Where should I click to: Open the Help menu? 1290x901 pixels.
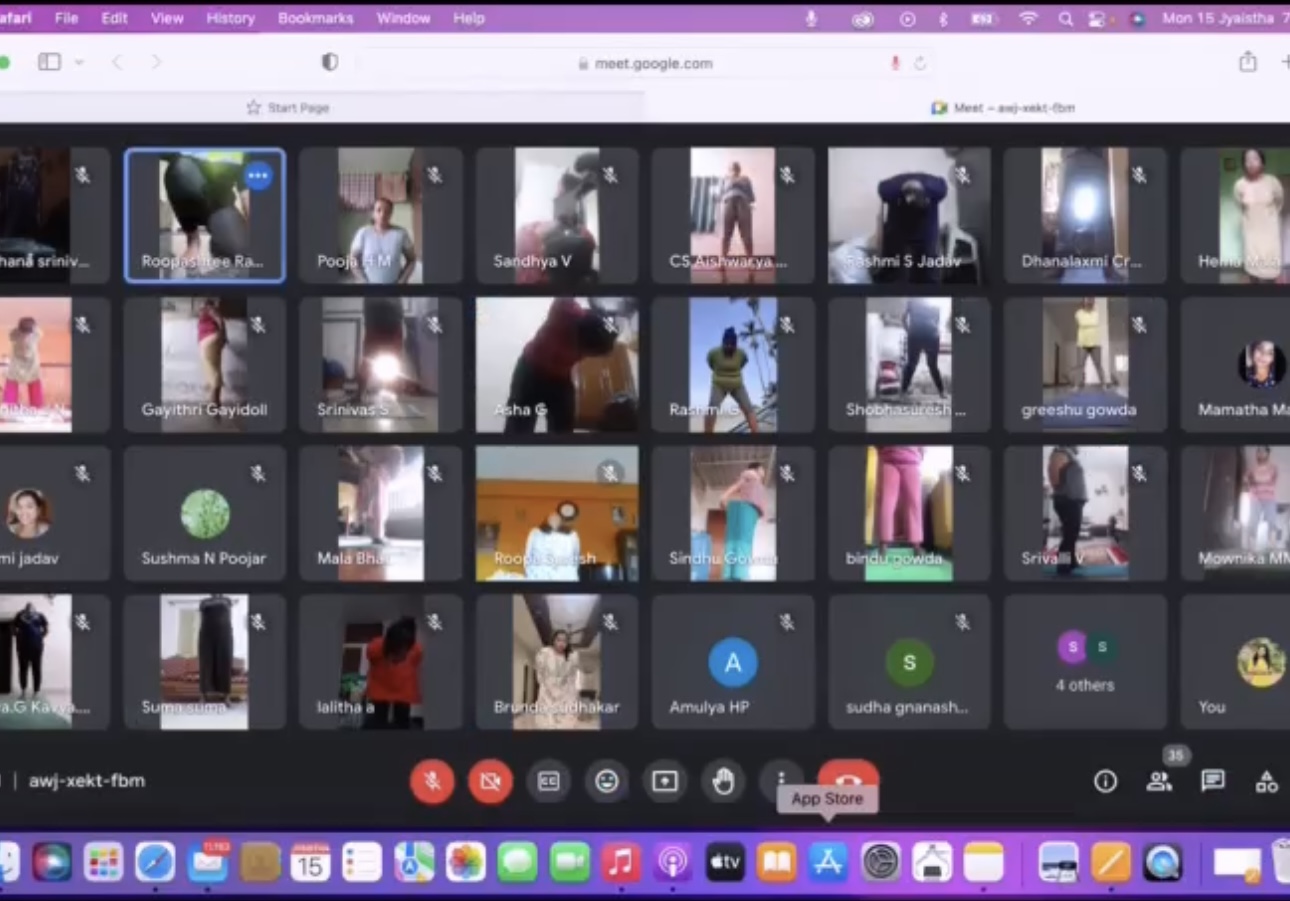point(469,18)
